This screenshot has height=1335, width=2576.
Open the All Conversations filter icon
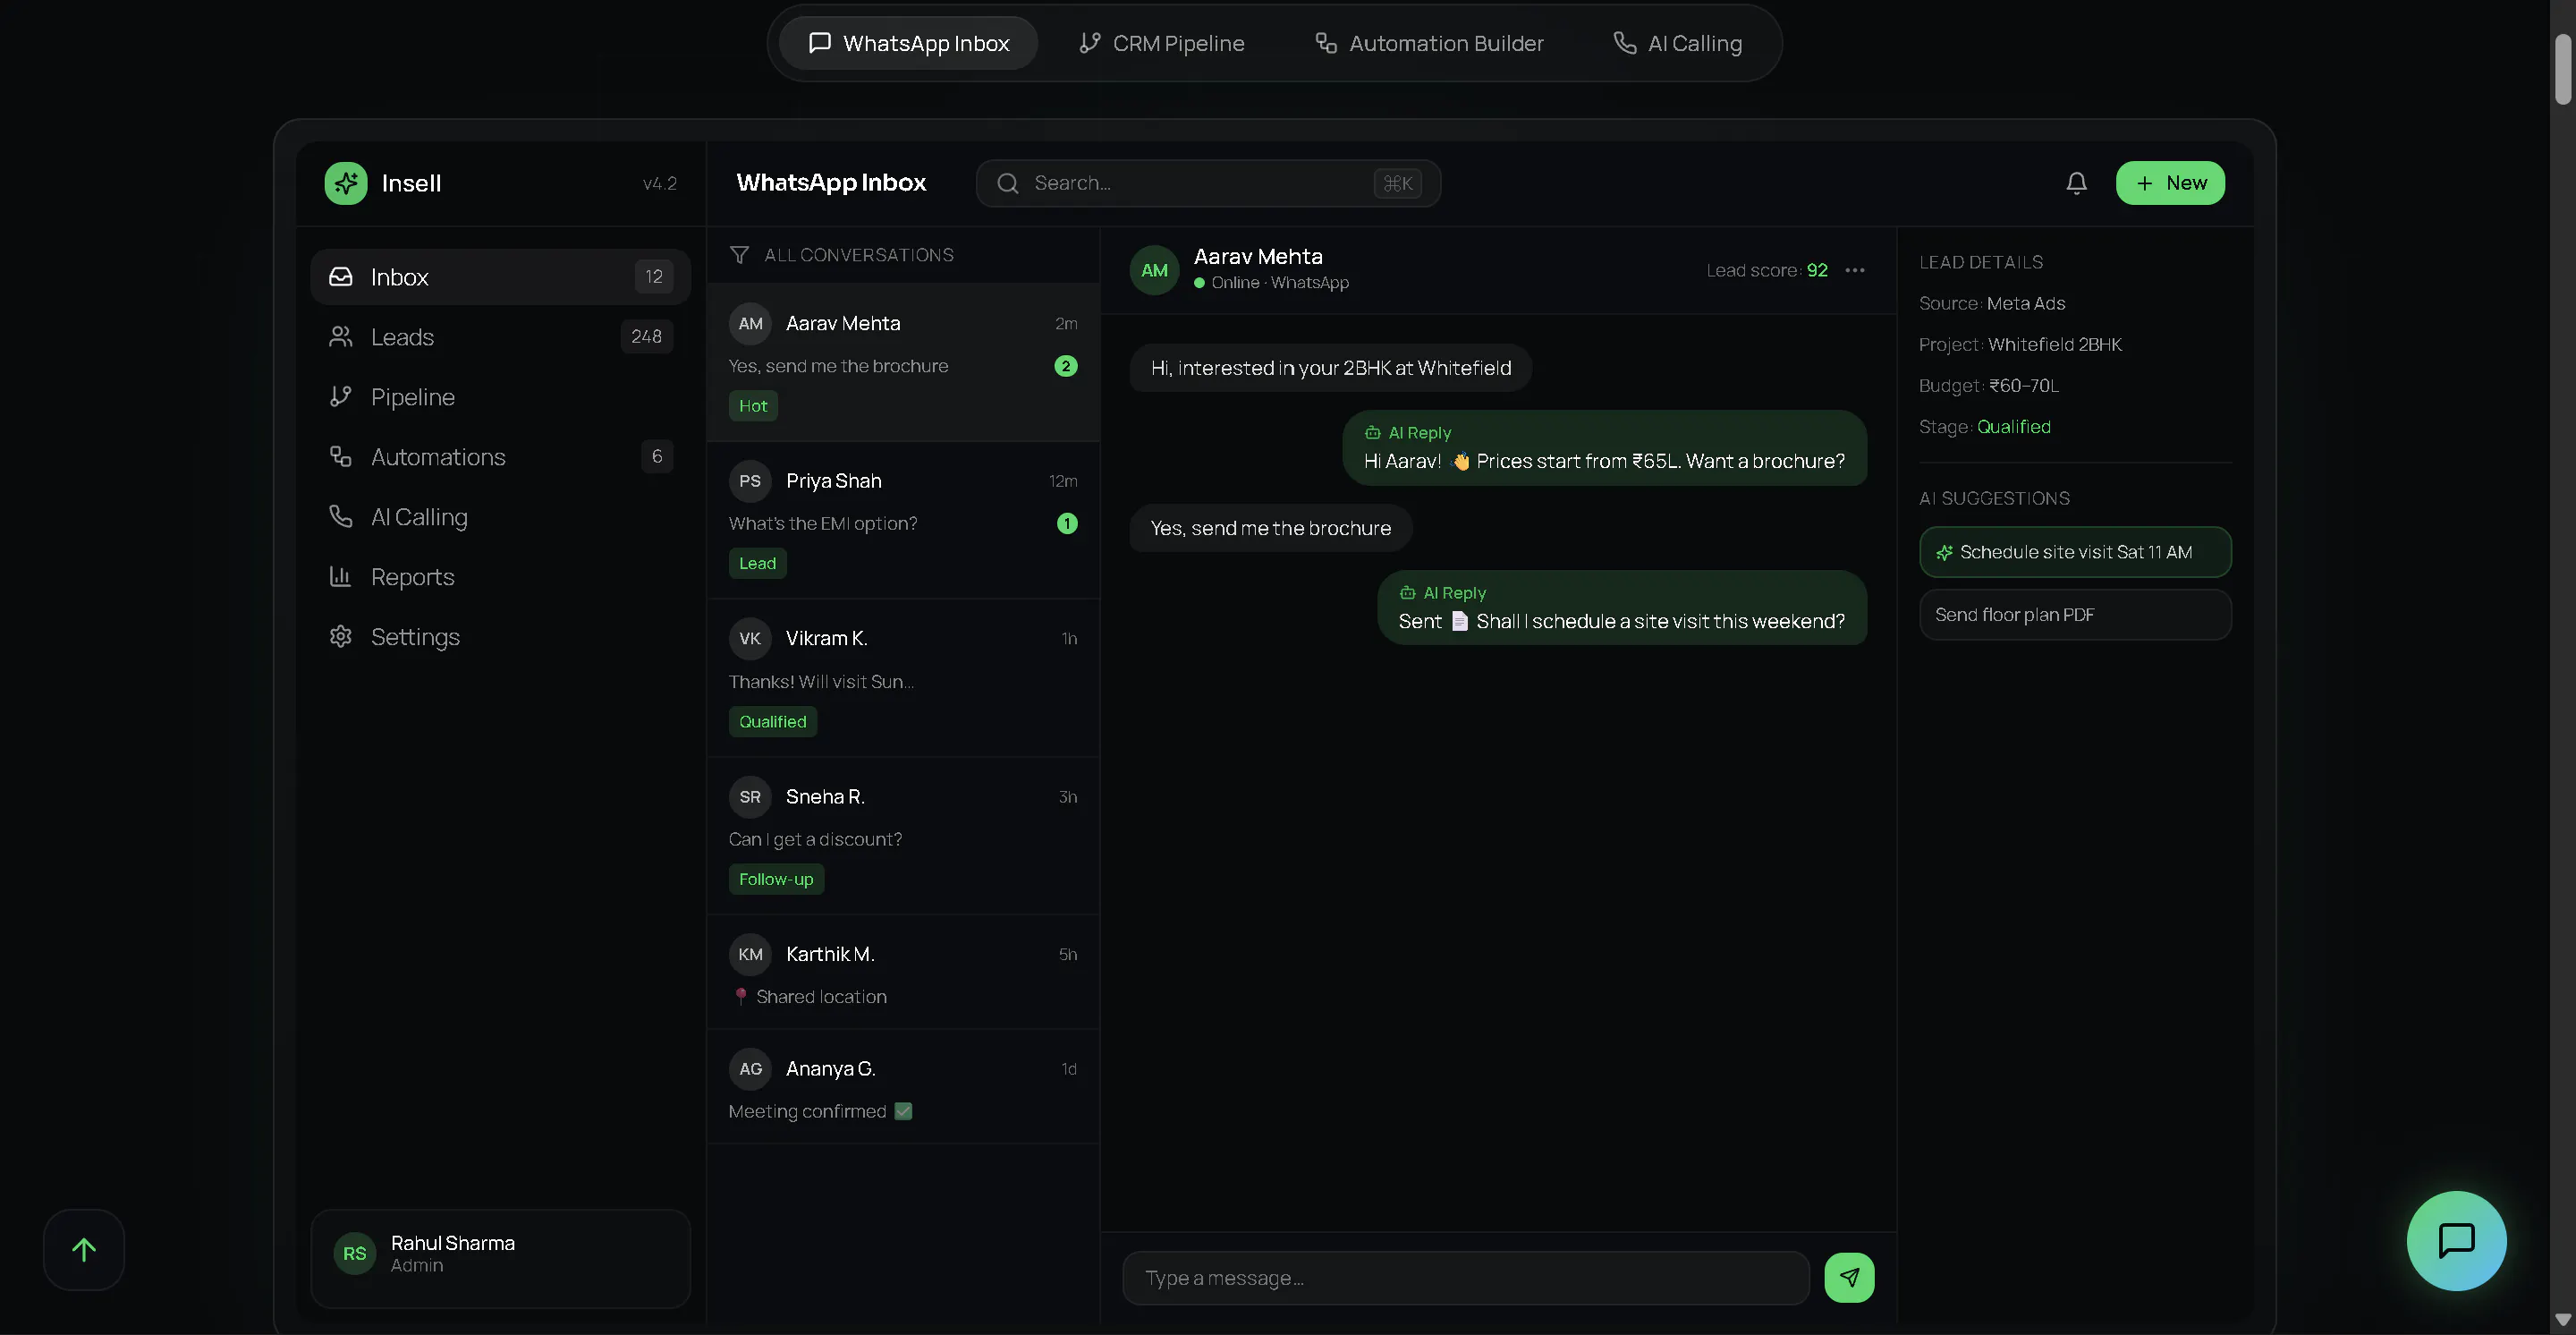click(x=739, y=256)
